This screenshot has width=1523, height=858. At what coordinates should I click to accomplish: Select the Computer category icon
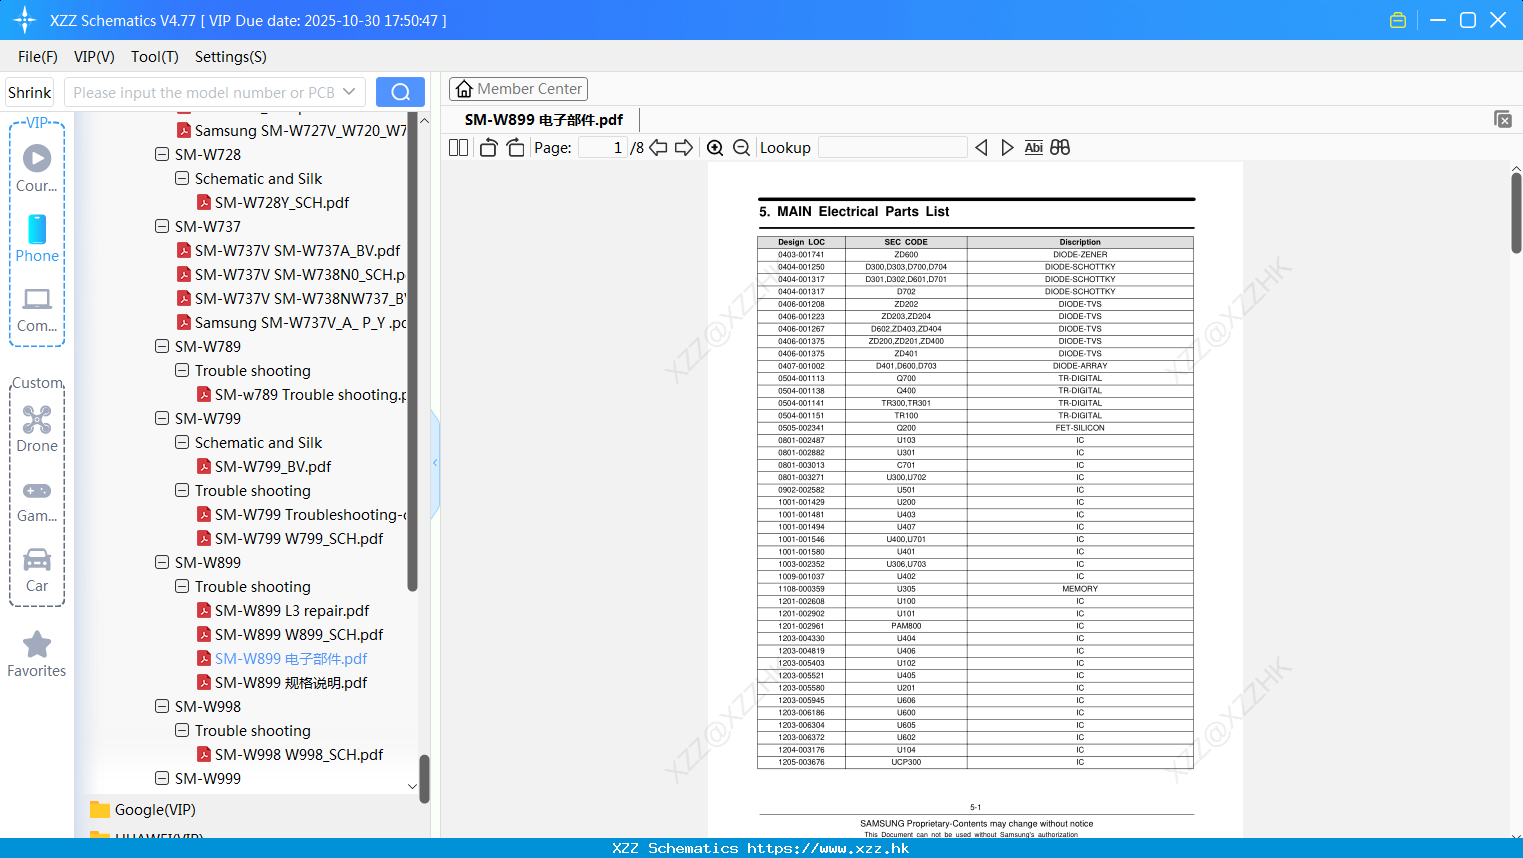[37, 309]
